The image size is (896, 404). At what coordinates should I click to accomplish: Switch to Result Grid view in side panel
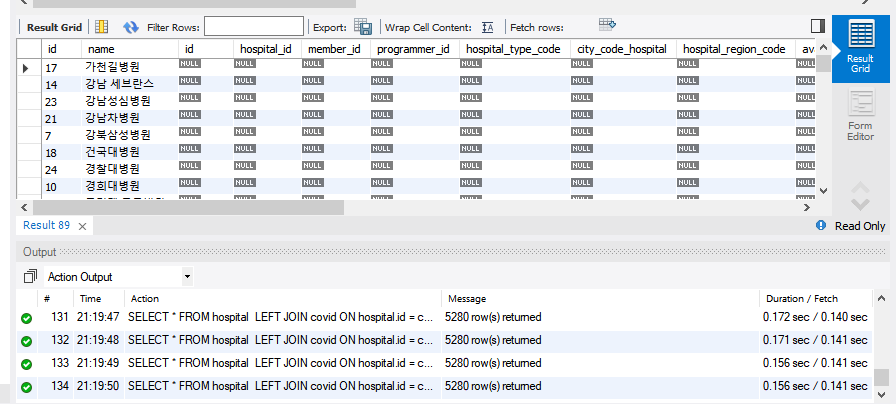pos(860,47)
